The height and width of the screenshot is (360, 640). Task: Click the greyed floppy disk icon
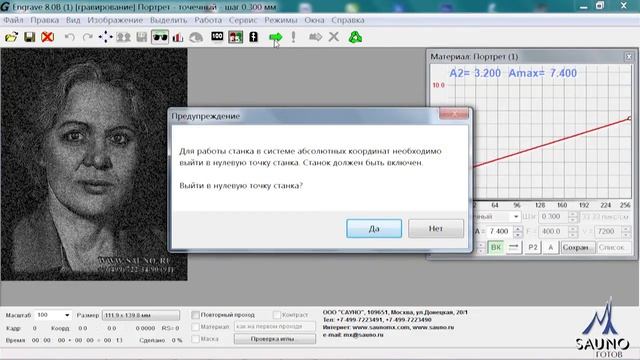coord(141,37)
